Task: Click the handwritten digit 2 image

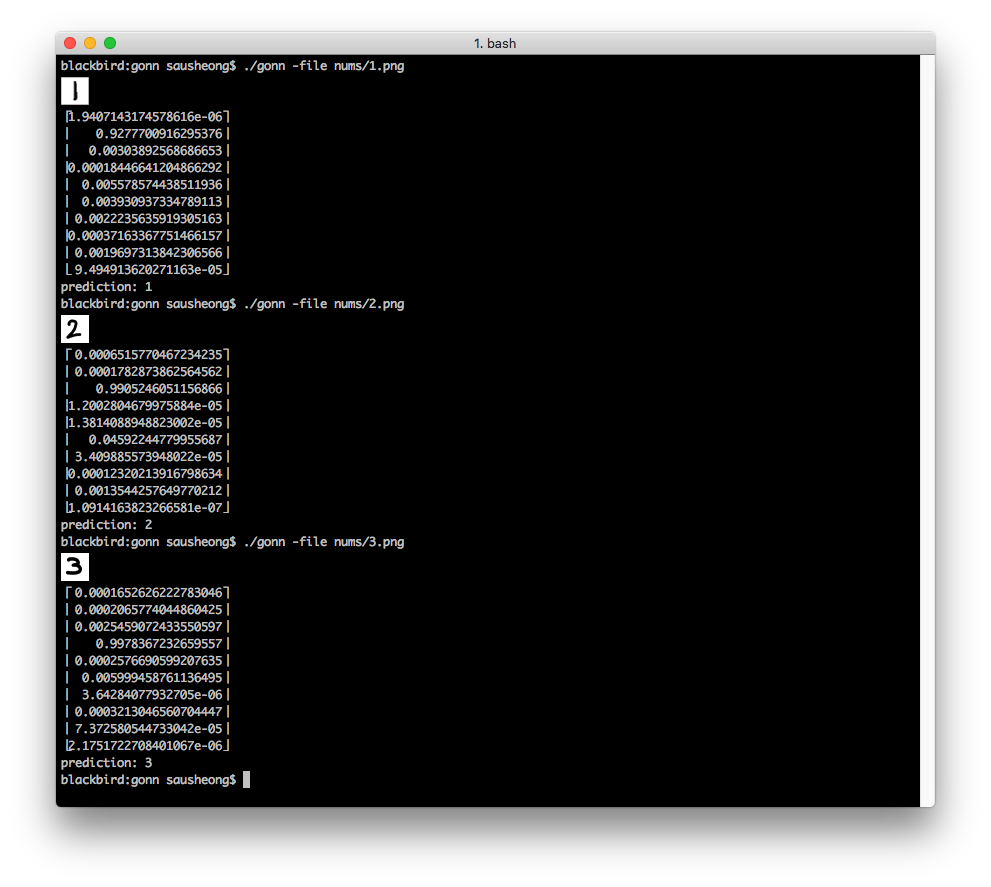Action: pos(75,329)
